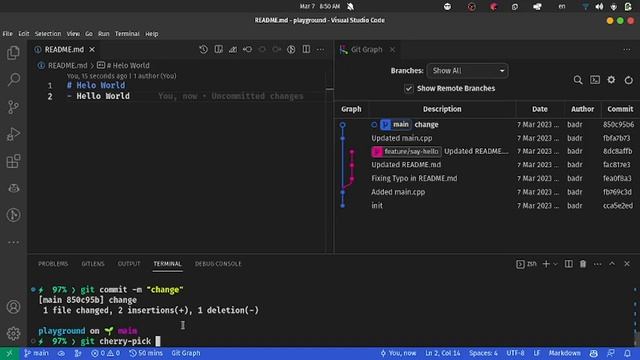Split the README.md editor right

[x=306, y=49]
